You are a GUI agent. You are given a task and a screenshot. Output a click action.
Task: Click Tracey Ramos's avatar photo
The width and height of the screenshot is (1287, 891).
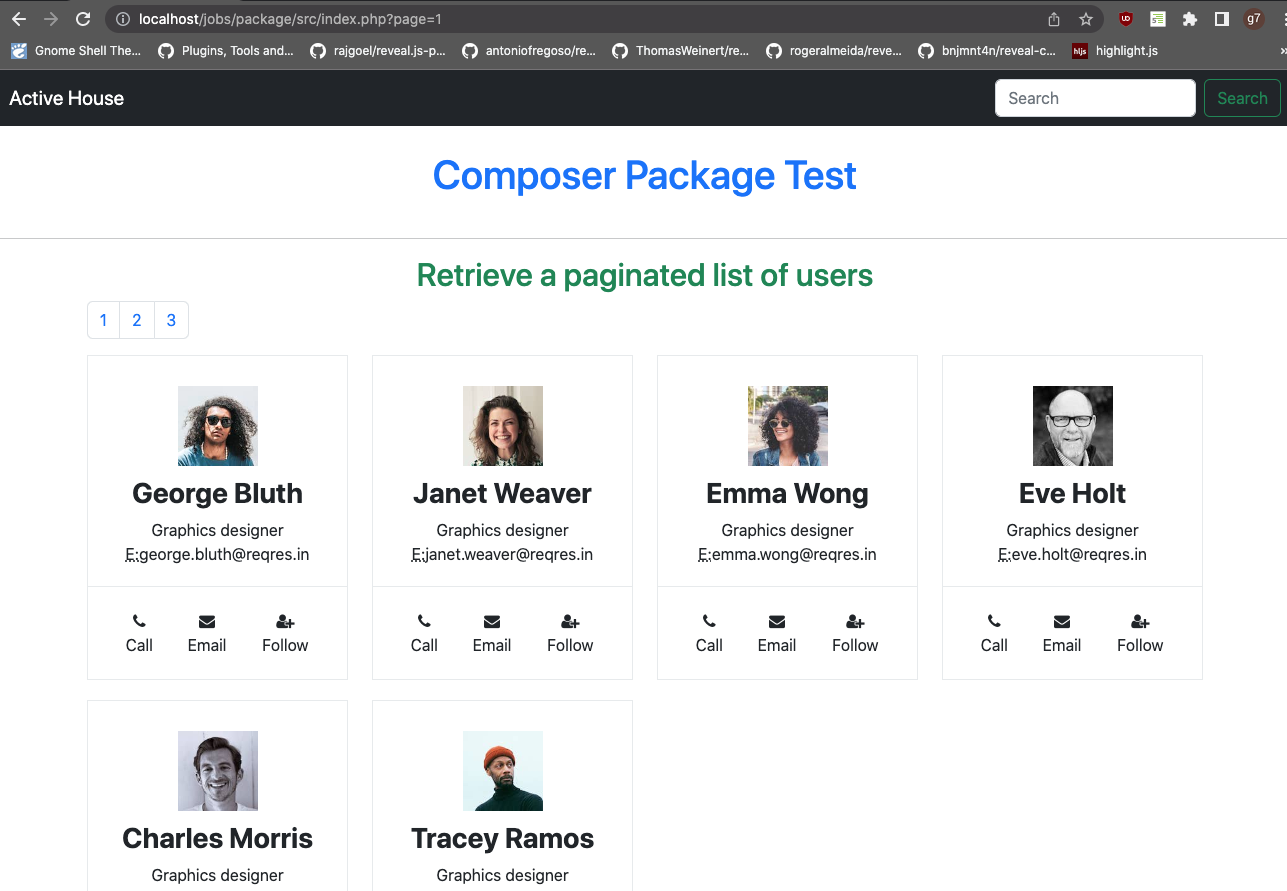(503, 771)
